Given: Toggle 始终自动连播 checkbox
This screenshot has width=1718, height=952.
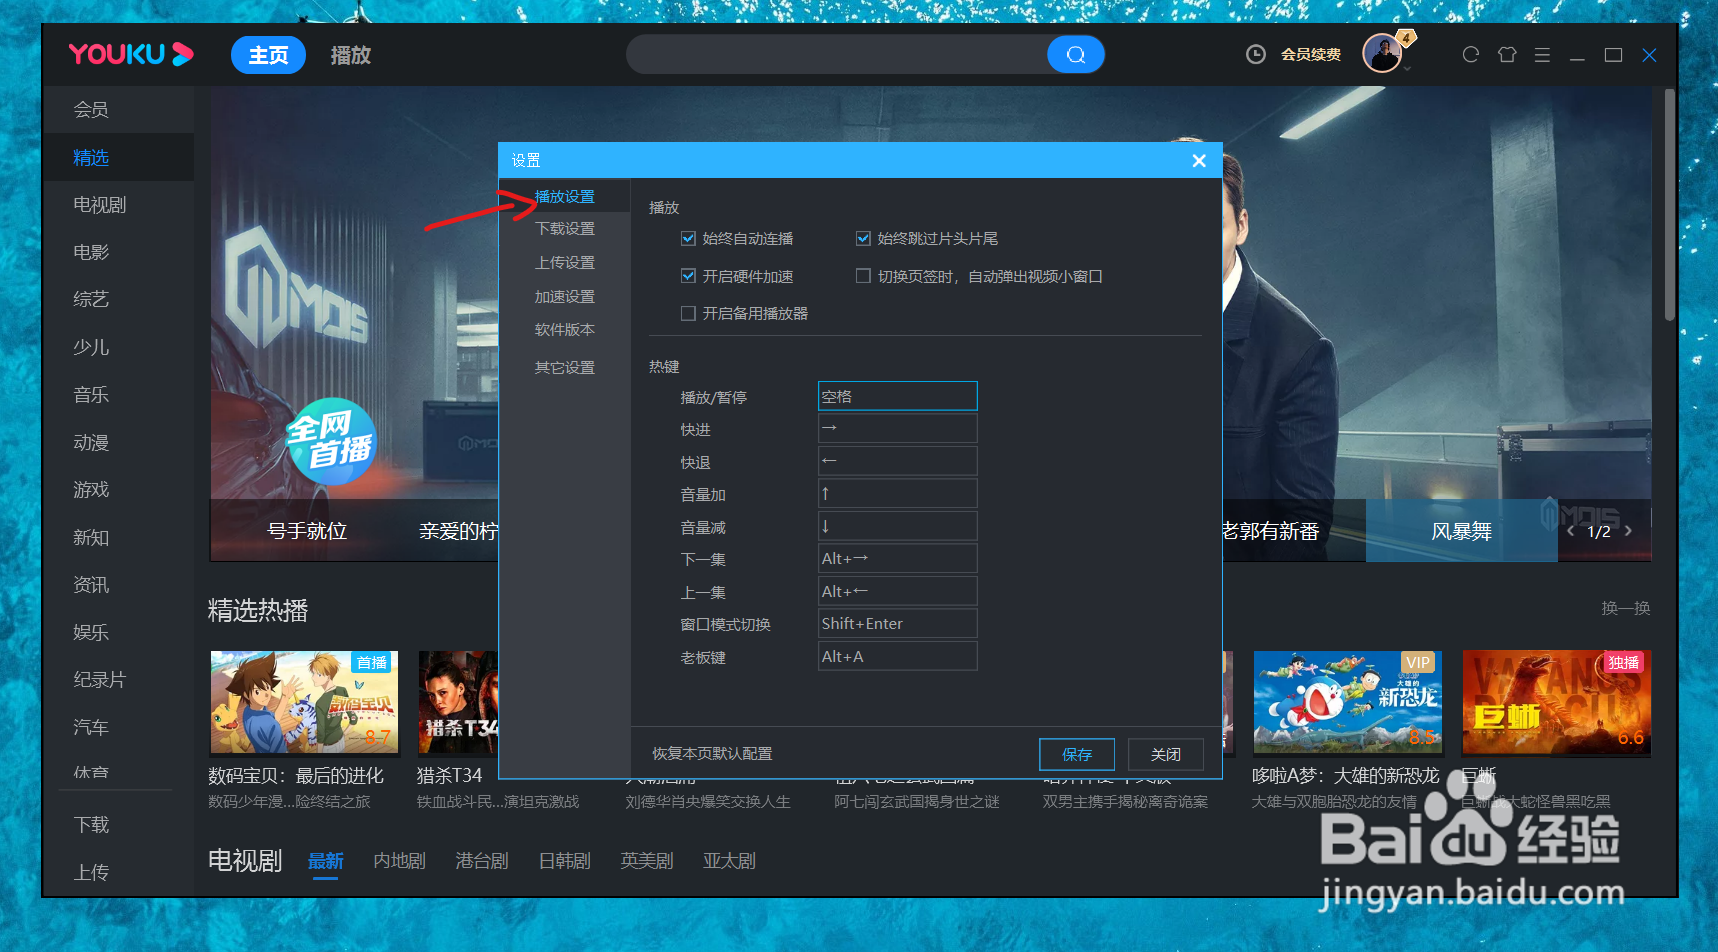Looking at the screenshot, I should [688, 238].
